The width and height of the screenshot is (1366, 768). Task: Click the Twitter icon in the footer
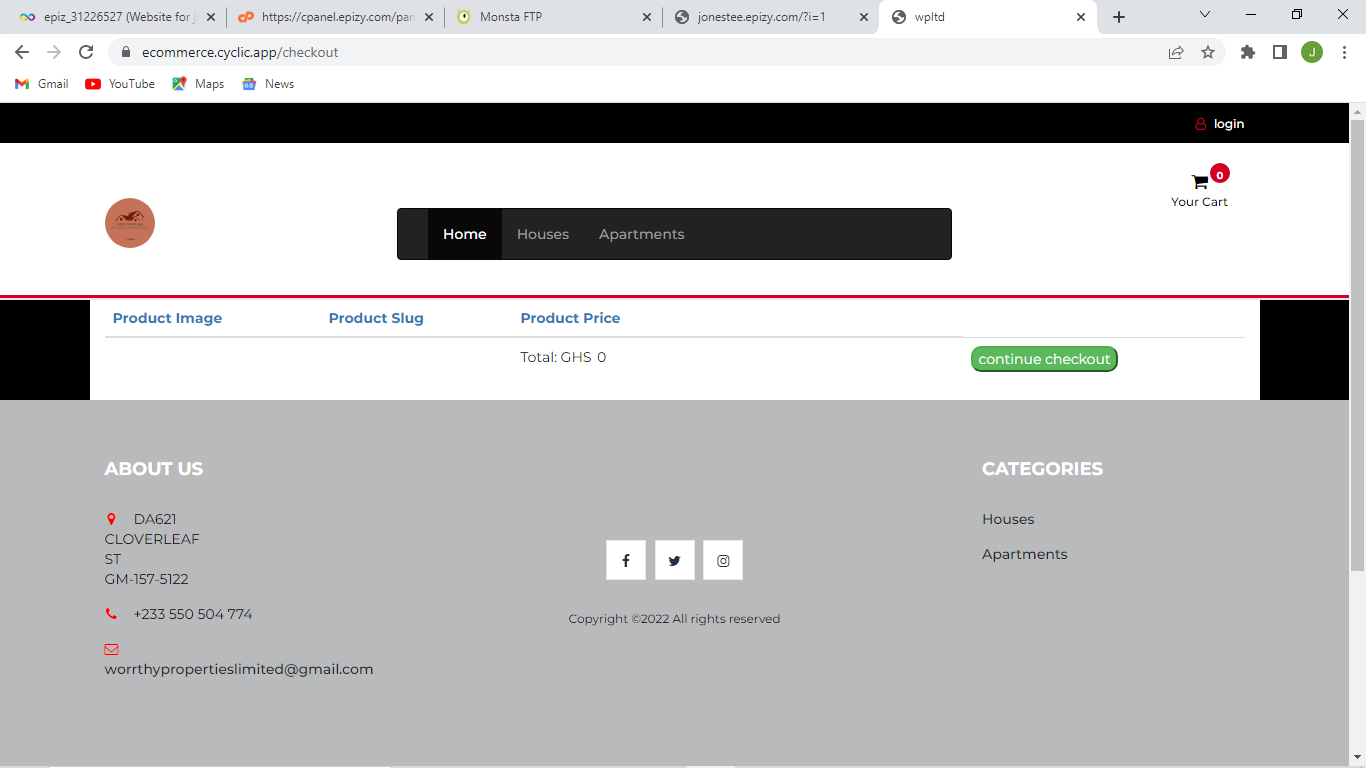click(674, 560)
